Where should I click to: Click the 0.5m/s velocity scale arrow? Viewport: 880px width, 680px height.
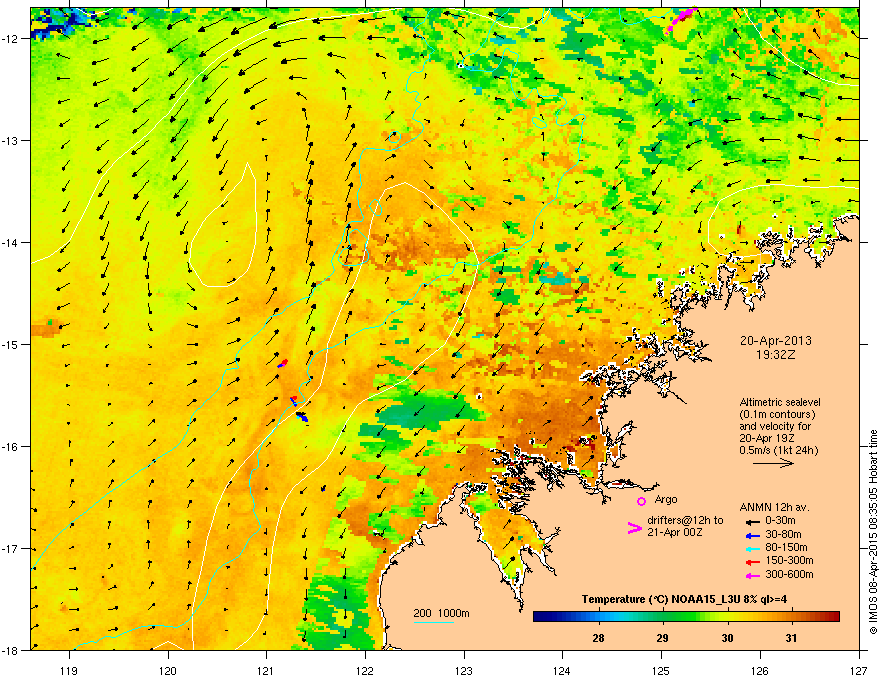point(773,463)
